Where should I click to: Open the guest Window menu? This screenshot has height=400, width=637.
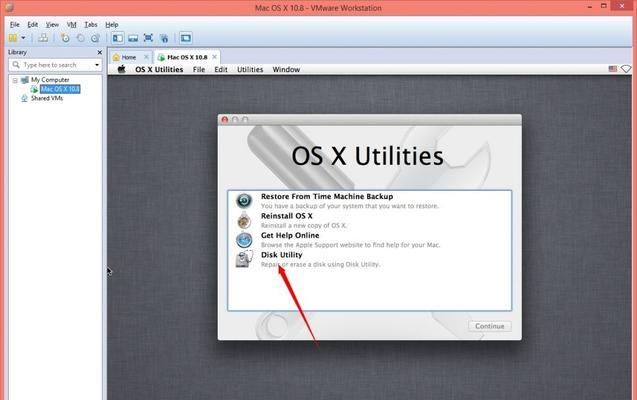coord(286,69)
